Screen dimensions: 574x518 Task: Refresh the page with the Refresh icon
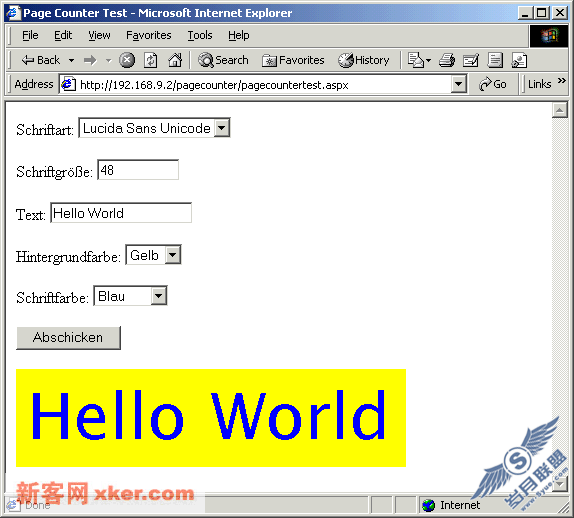pos(150,60)
